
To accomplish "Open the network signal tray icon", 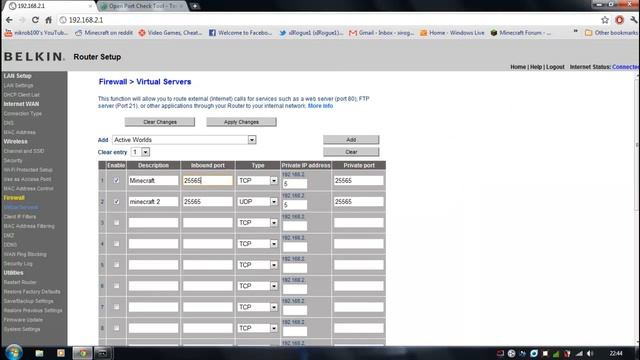I will tap(579, 353).
